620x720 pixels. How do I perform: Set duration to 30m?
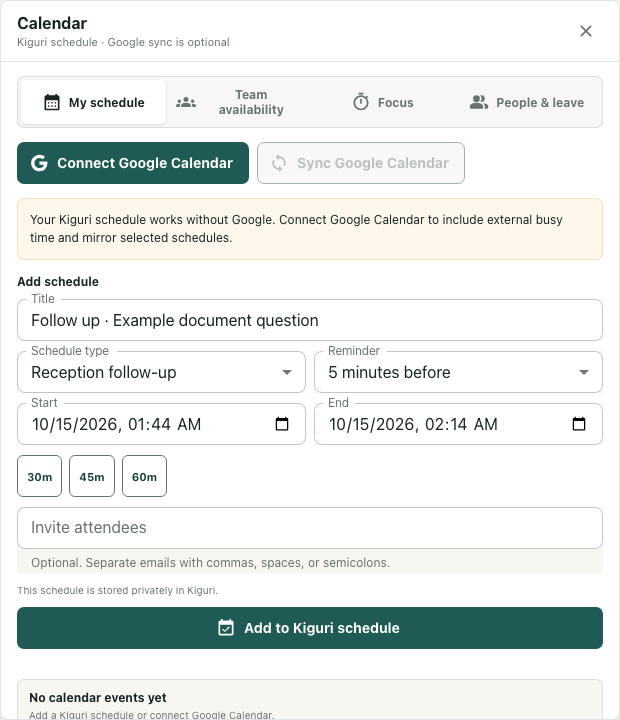click(x=39, y=476)
